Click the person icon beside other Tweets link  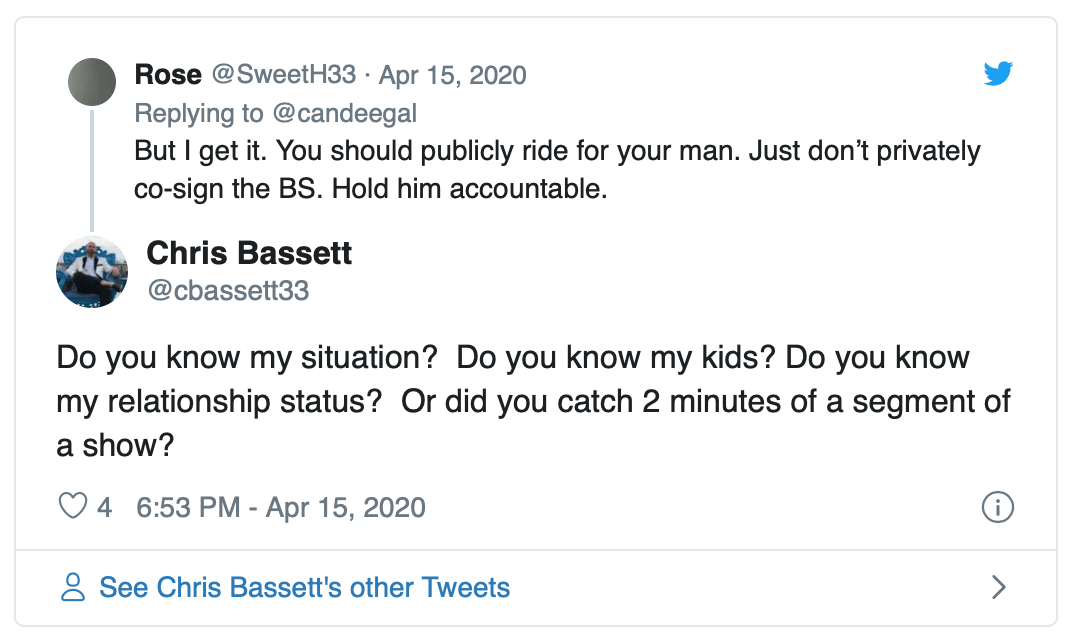73,587
